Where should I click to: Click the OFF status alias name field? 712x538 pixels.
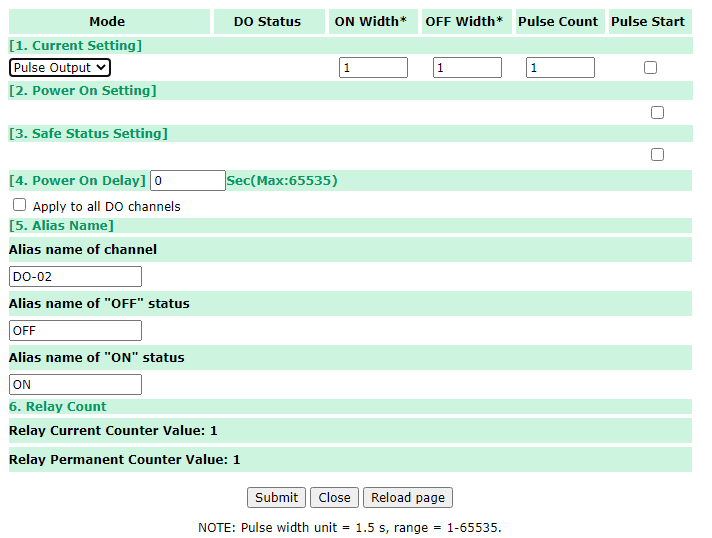tap(75, 331)
